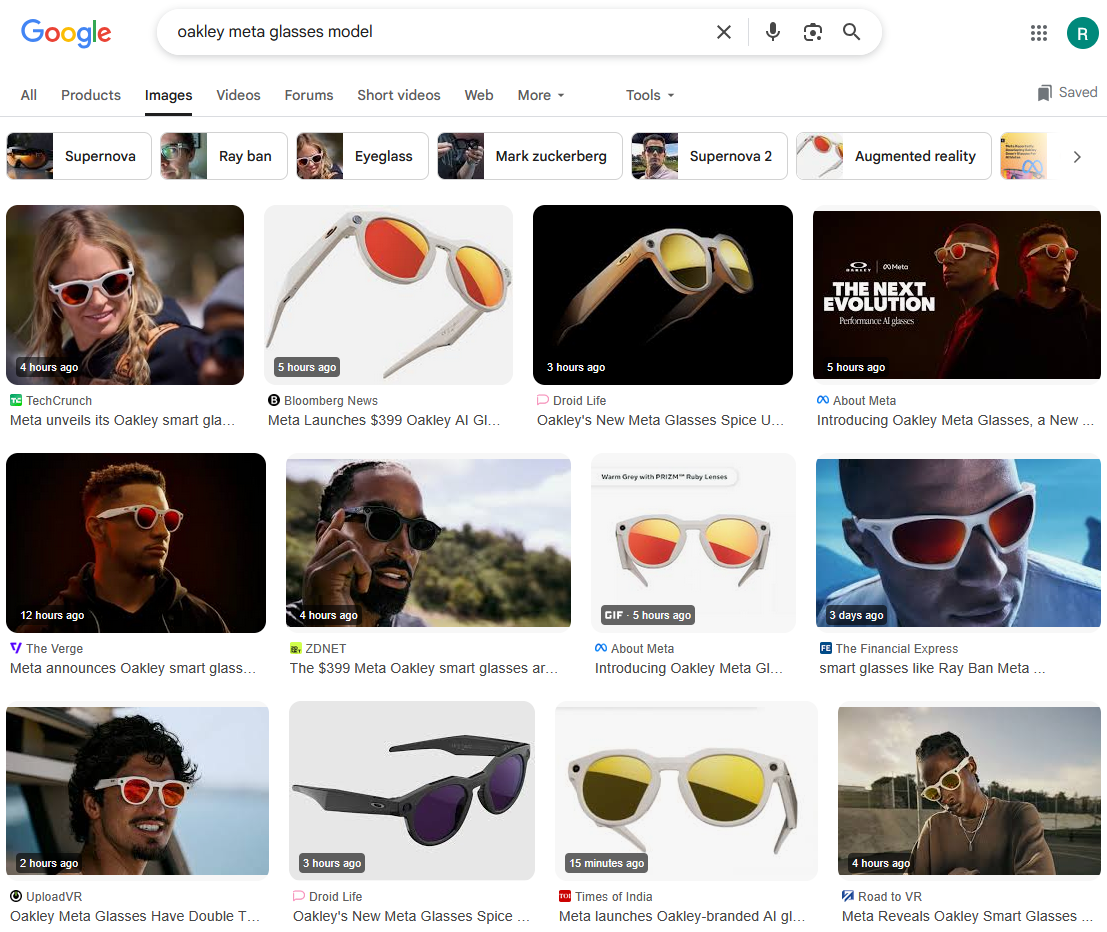Filter by Ray ban chip
The image size is (1107, 932).
coord(224,156)
